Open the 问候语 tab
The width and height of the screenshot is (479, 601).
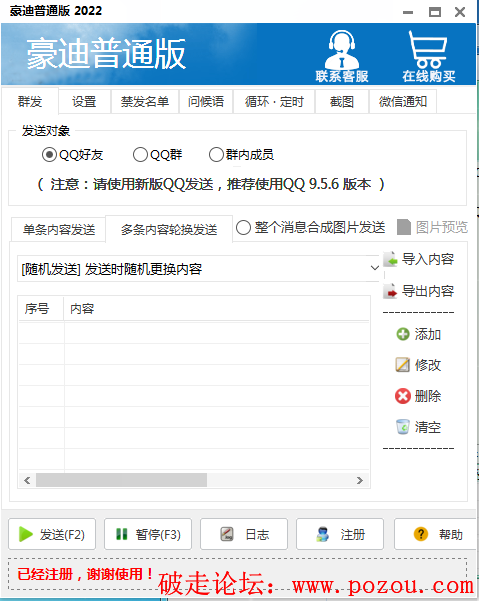(x=206, y=102)
